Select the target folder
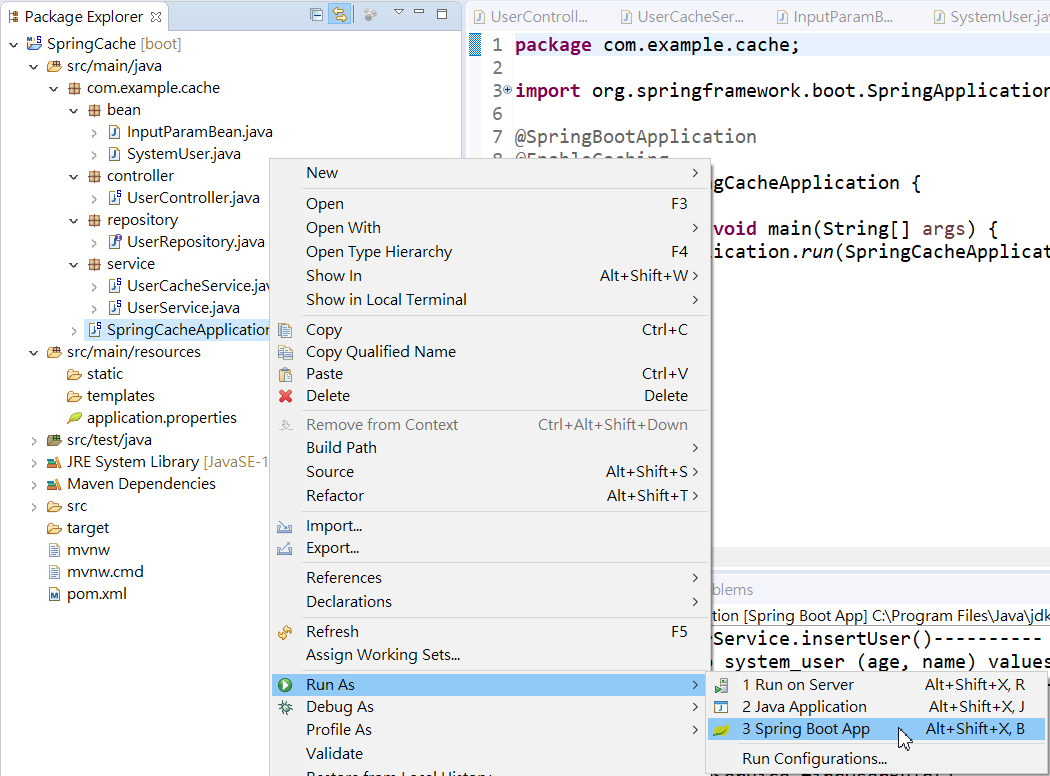The width and height of the screenshot is (1050, 776). 88,528
